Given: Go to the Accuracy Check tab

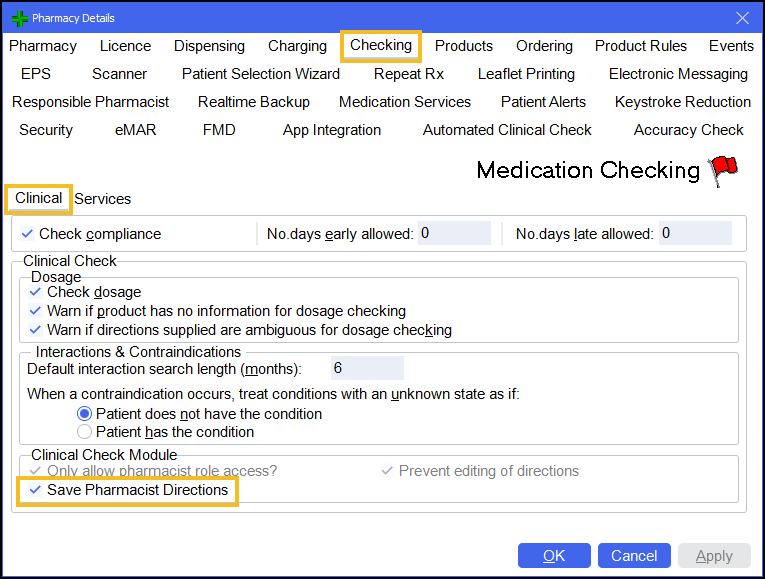Looking at the screenshot, I should (x=688, y=130).
